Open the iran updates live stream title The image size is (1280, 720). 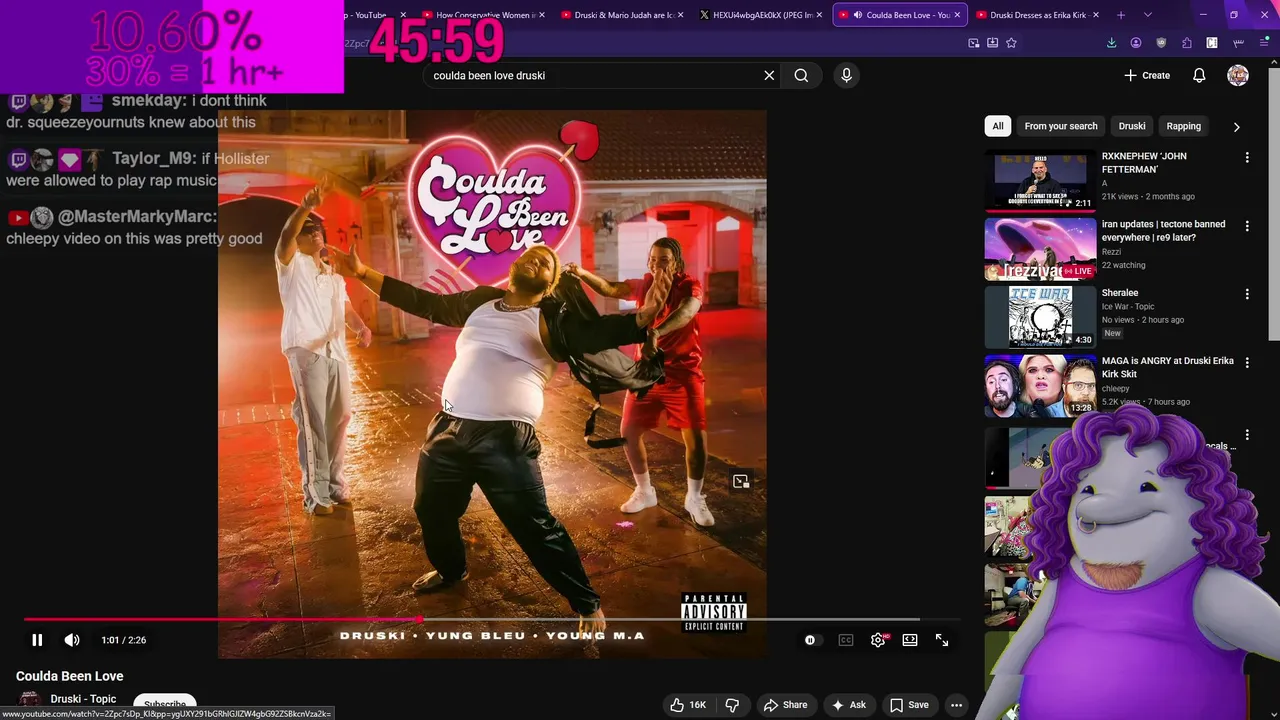[x=1163, y=230]
